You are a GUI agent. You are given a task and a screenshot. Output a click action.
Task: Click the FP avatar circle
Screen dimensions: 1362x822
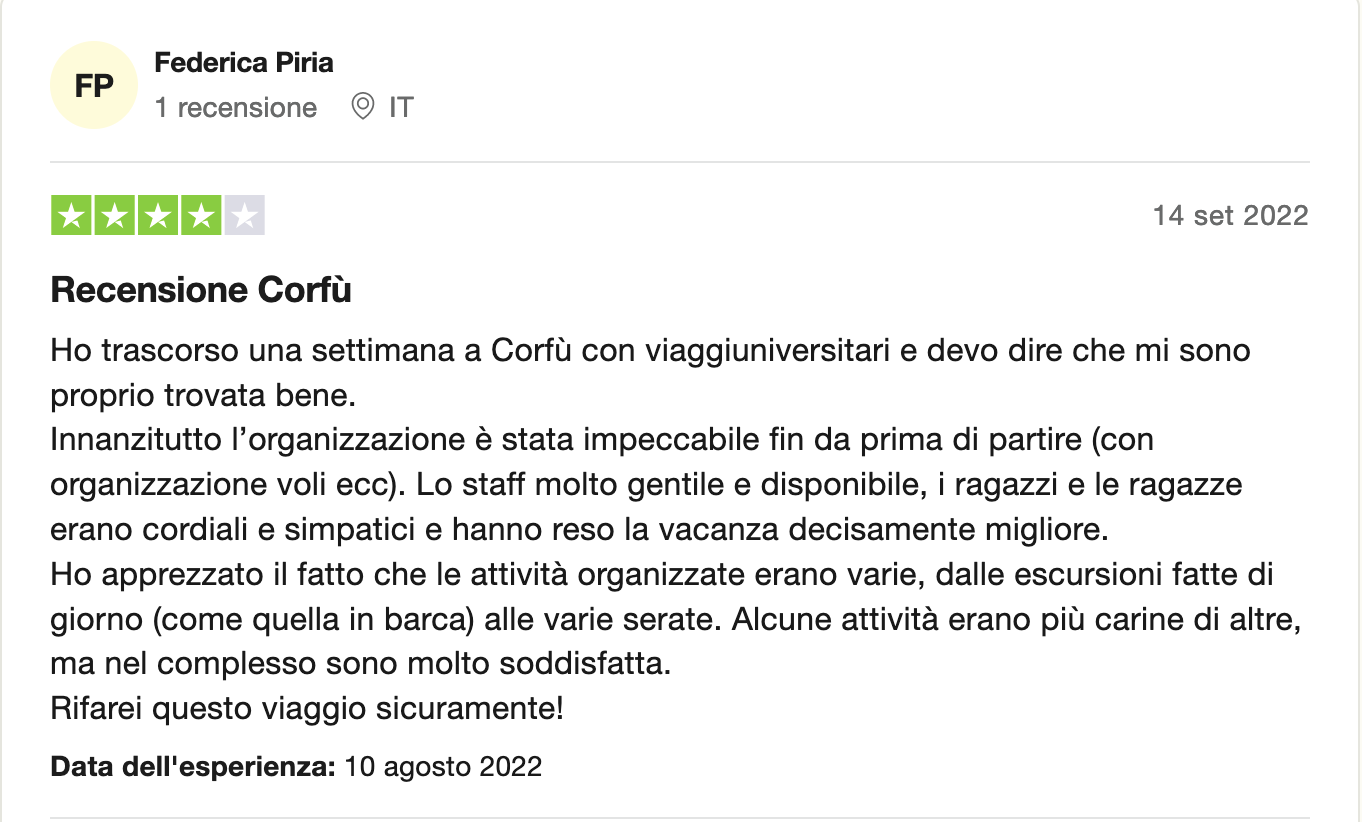pyautogui.click(x=94, y=86)
